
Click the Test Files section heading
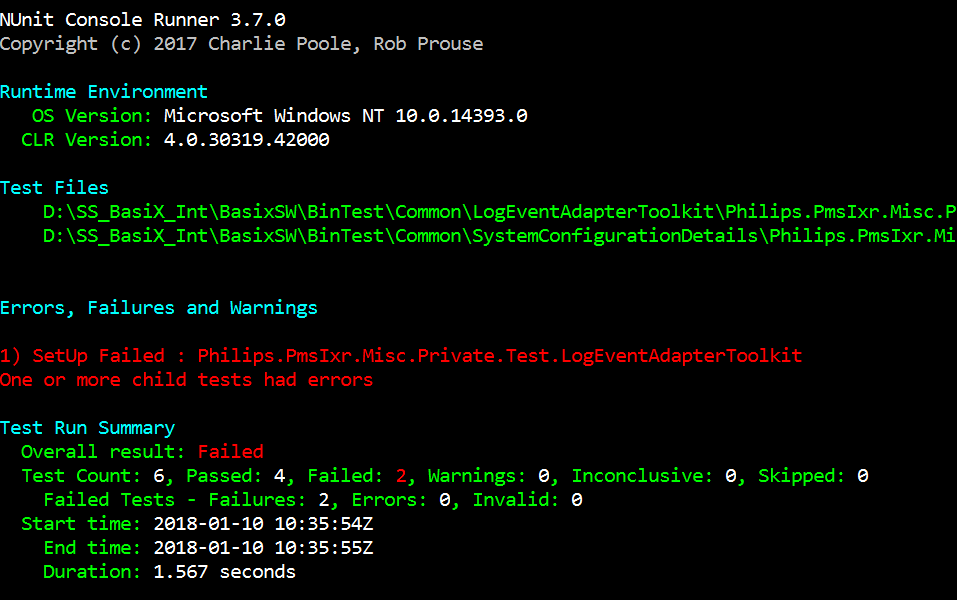click(x=54, y=187)
